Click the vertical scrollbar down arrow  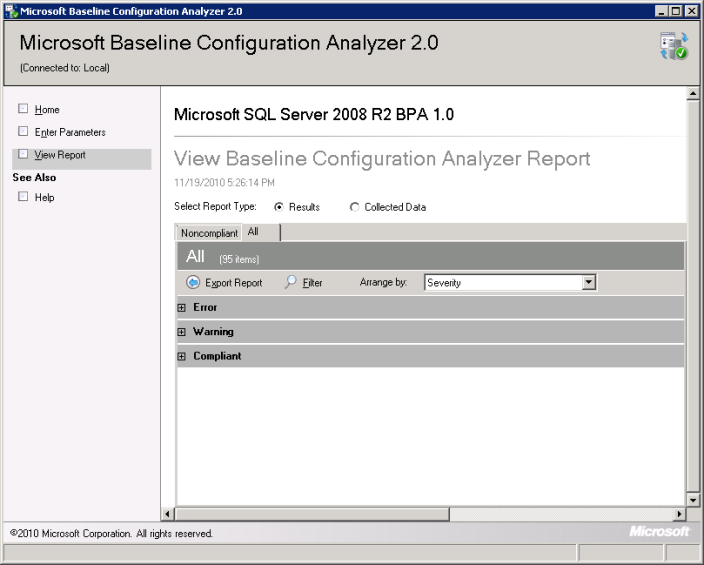693,499
